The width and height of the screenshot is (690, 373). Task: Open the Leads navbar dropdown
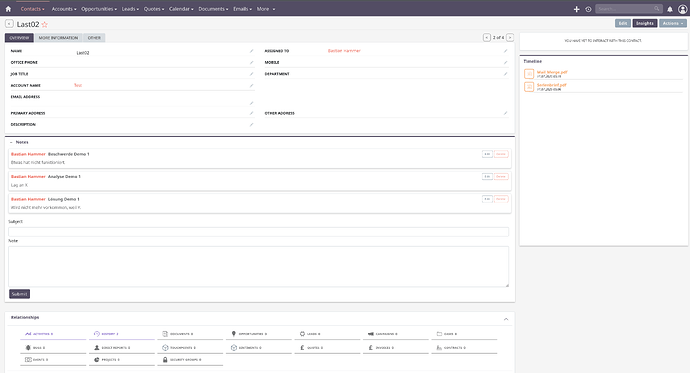click(130, 9)
